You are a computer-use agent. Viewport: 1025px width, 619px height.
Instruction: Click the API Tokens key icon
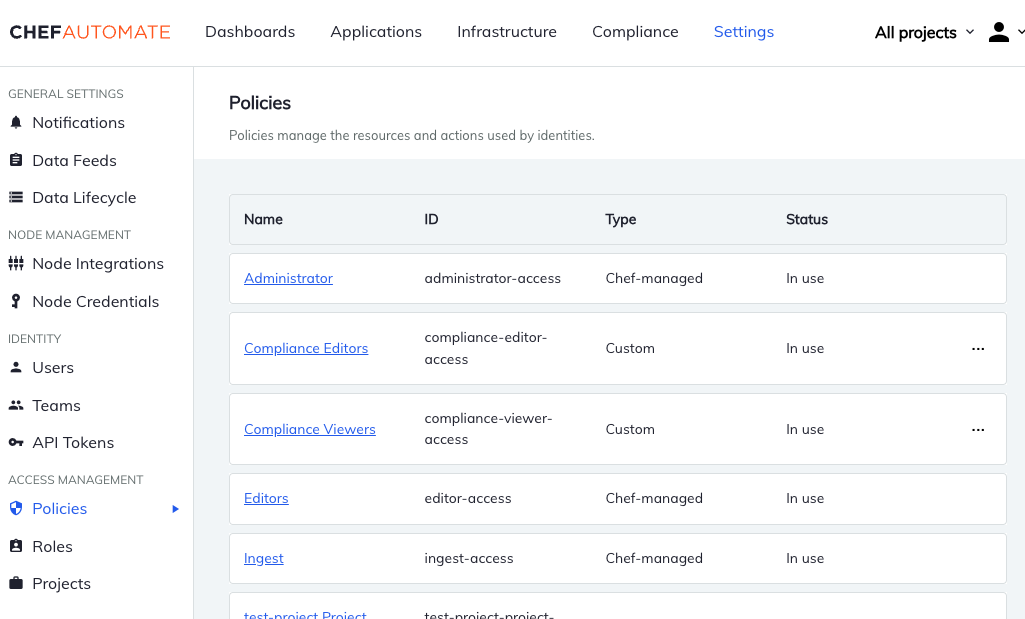pos(16,443)
